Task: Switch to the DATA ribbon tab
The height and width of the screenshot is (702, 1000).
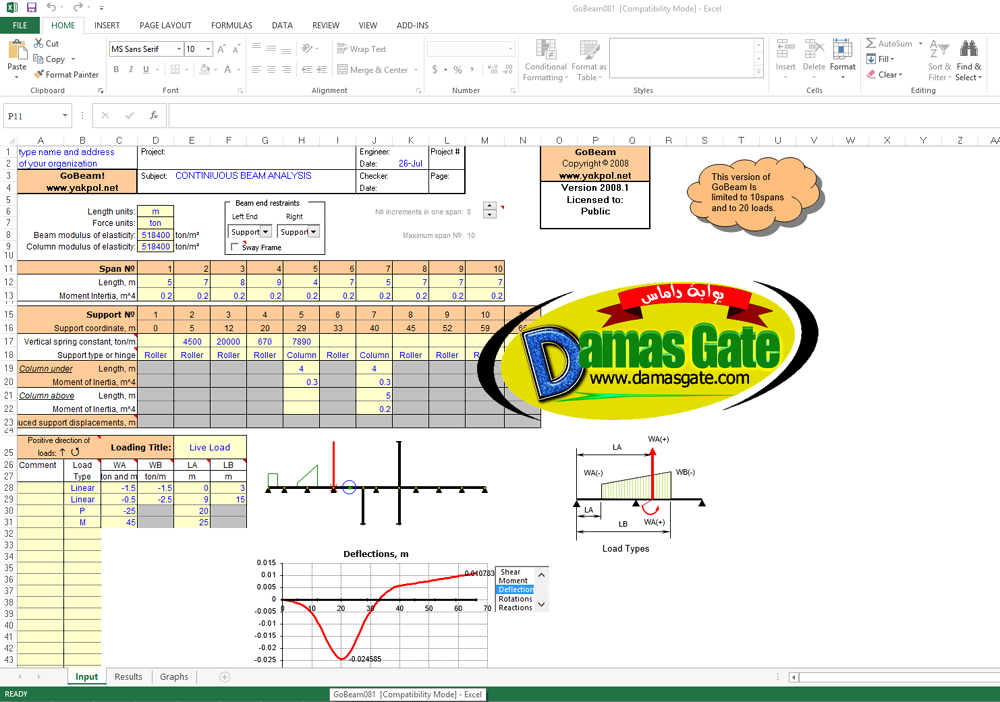Action: (x=282, y=26)
